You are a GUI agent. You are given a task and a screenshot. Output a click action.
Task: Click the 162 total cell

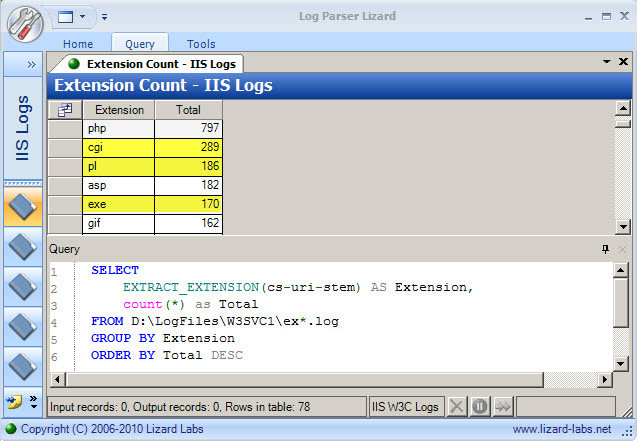tap(188, 223)
